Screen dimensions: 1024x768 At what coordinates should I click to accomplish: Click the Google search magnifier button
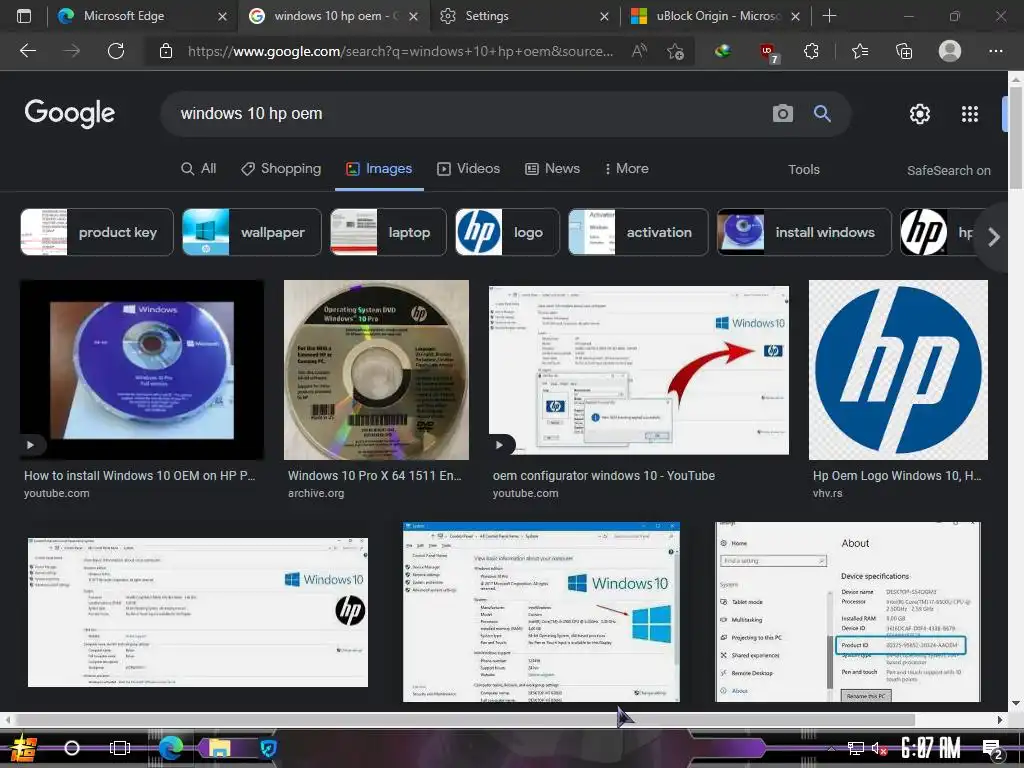point(822,114)
